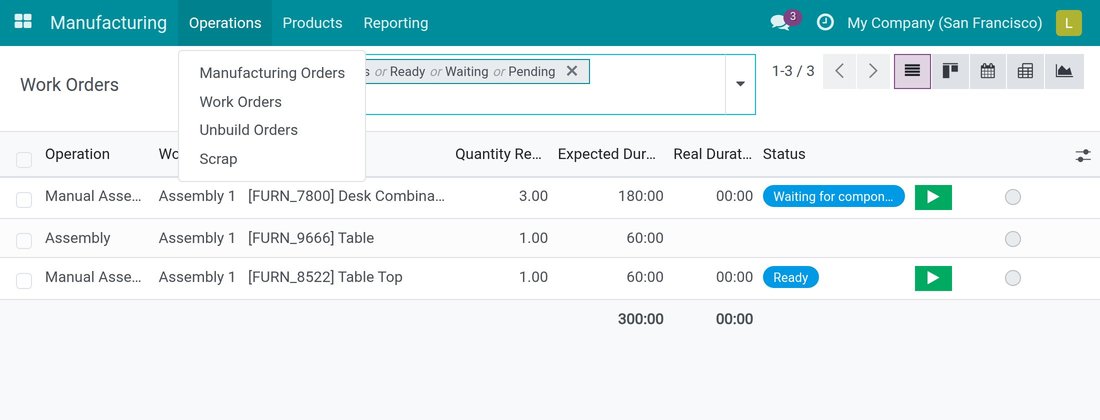Click the Ready status badge
This screenshot has width=1100, height=420.
click(x=791, y=278)
